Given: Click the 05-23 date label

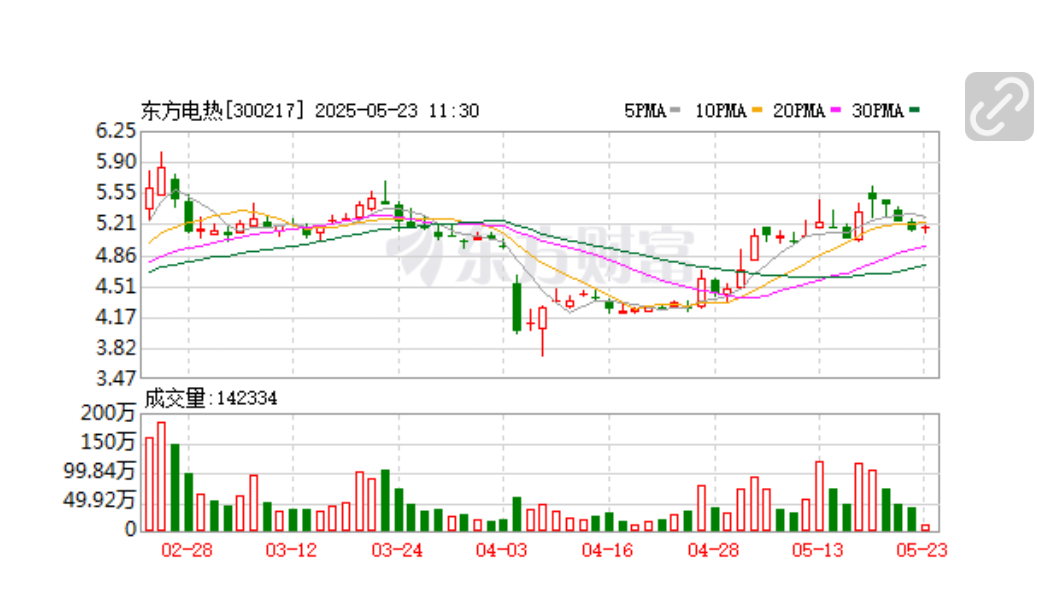Looking at the screenshot, I should [922, 550].
